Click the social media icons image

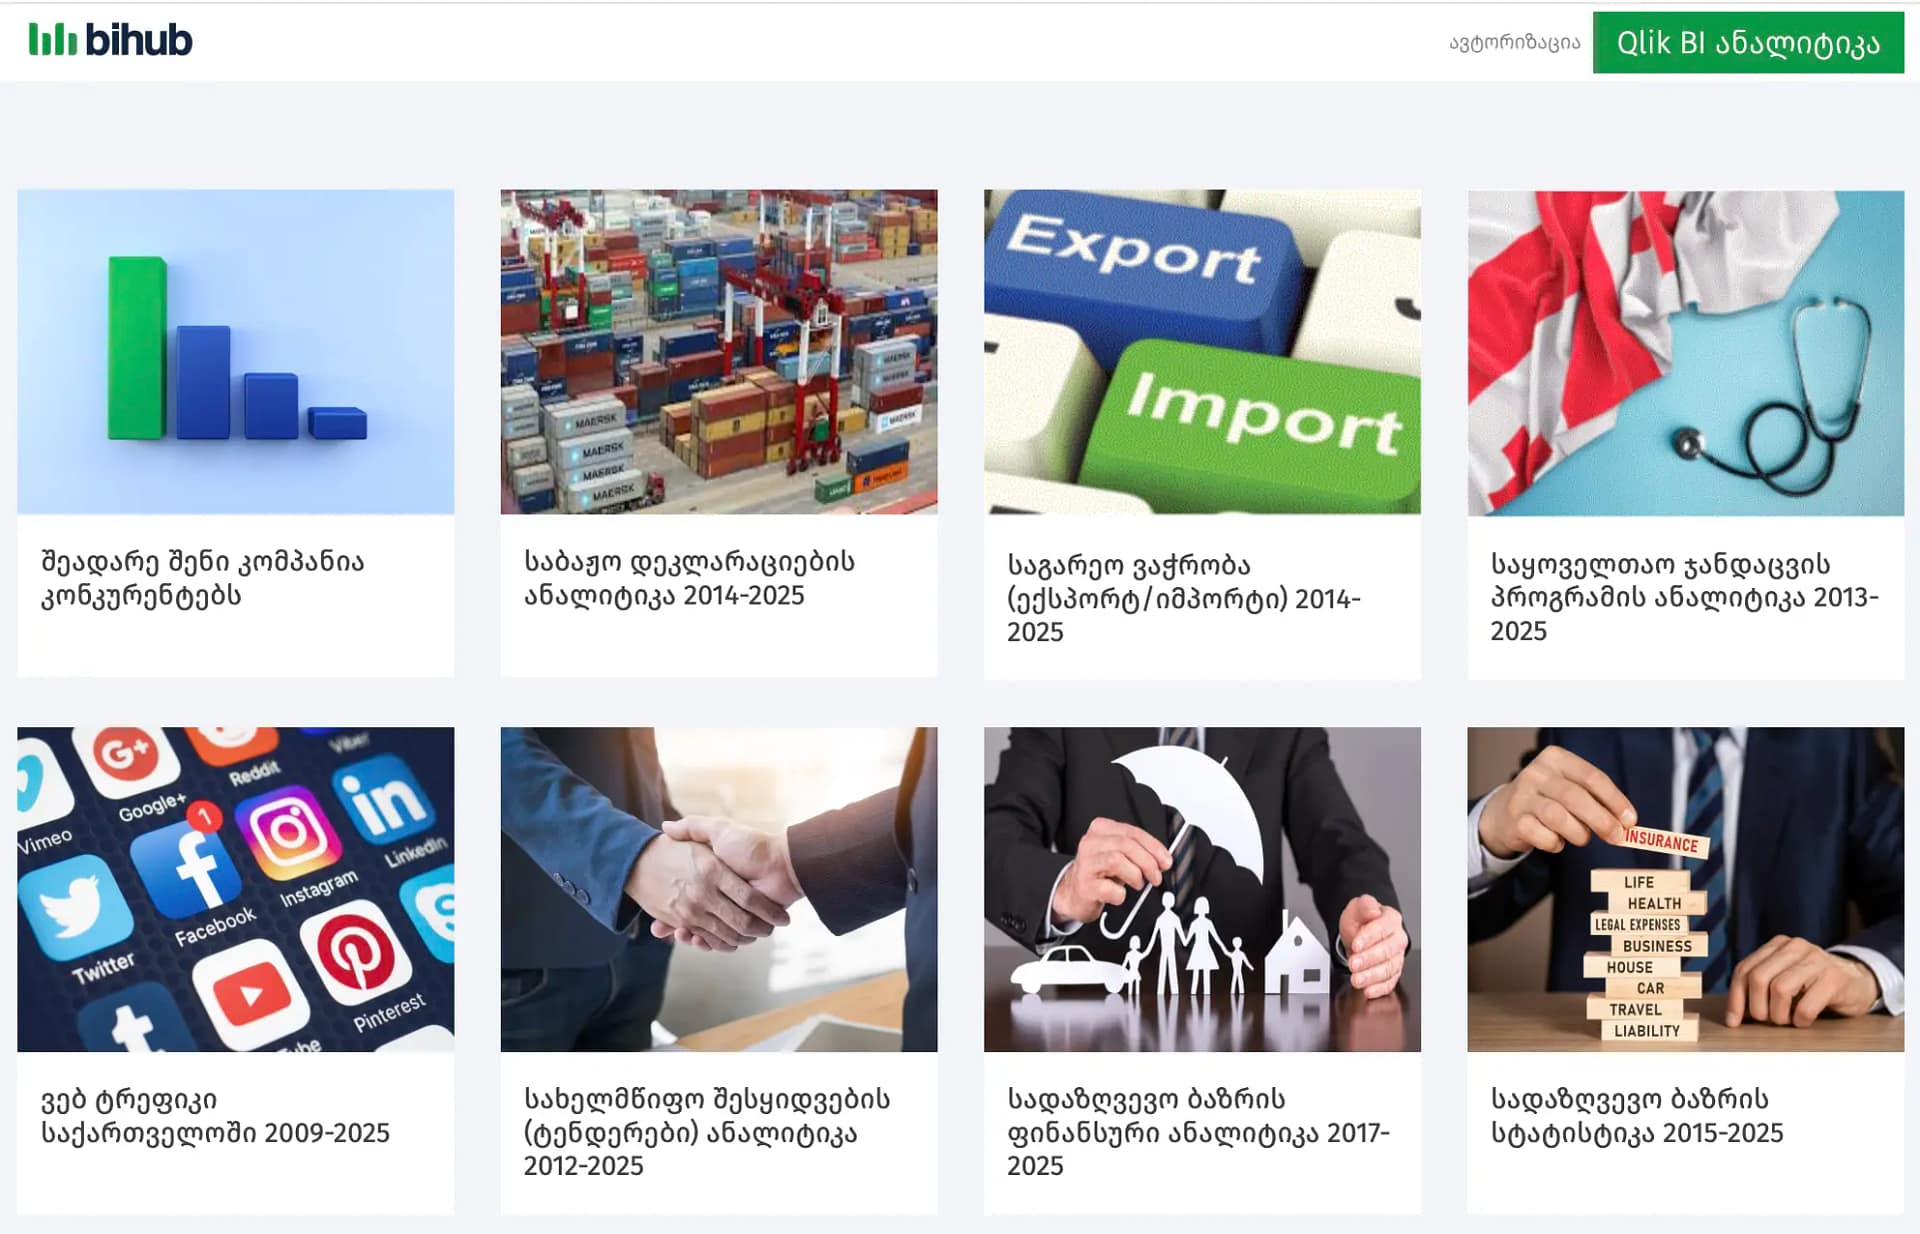point(236,889)
